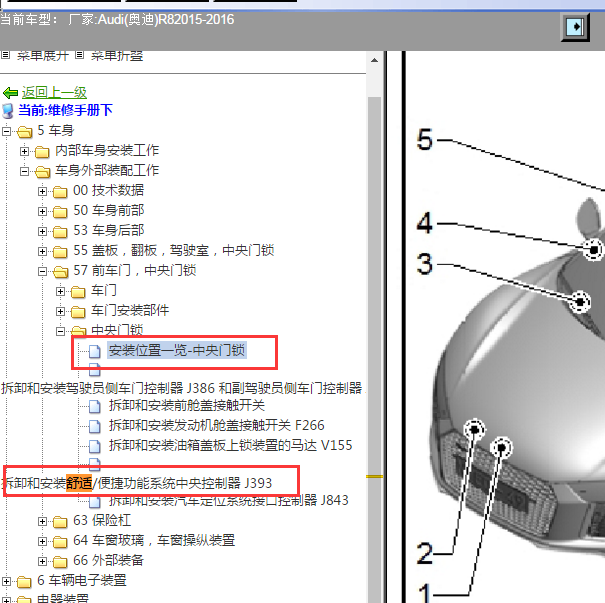Click the folder icon beside 66 外部装备

[x=60, y=561]
